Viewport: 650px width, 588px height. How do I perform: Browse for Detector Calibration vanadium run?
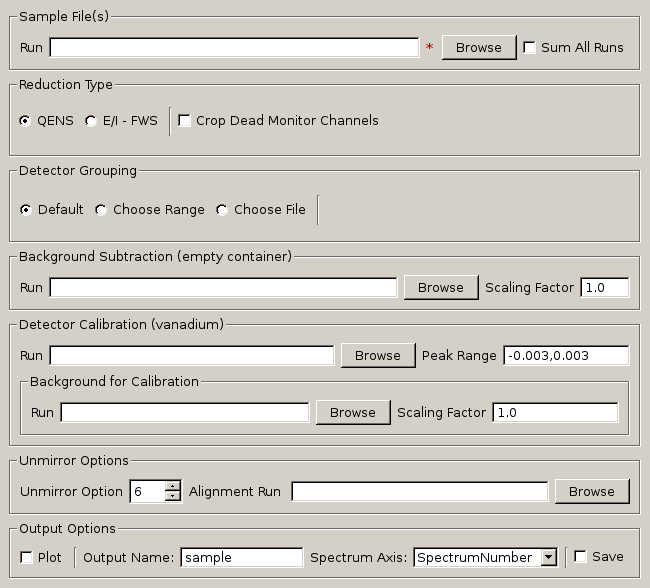[x=377, y=356]
